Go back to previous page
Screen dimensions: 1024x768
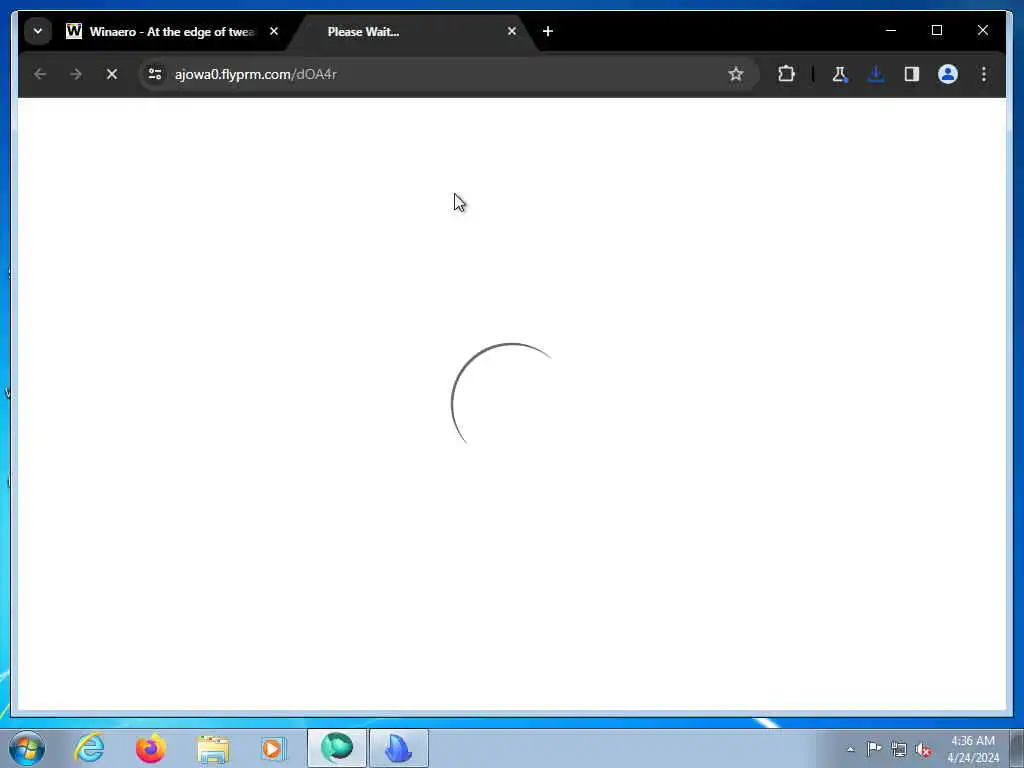(x=40, y=74)
